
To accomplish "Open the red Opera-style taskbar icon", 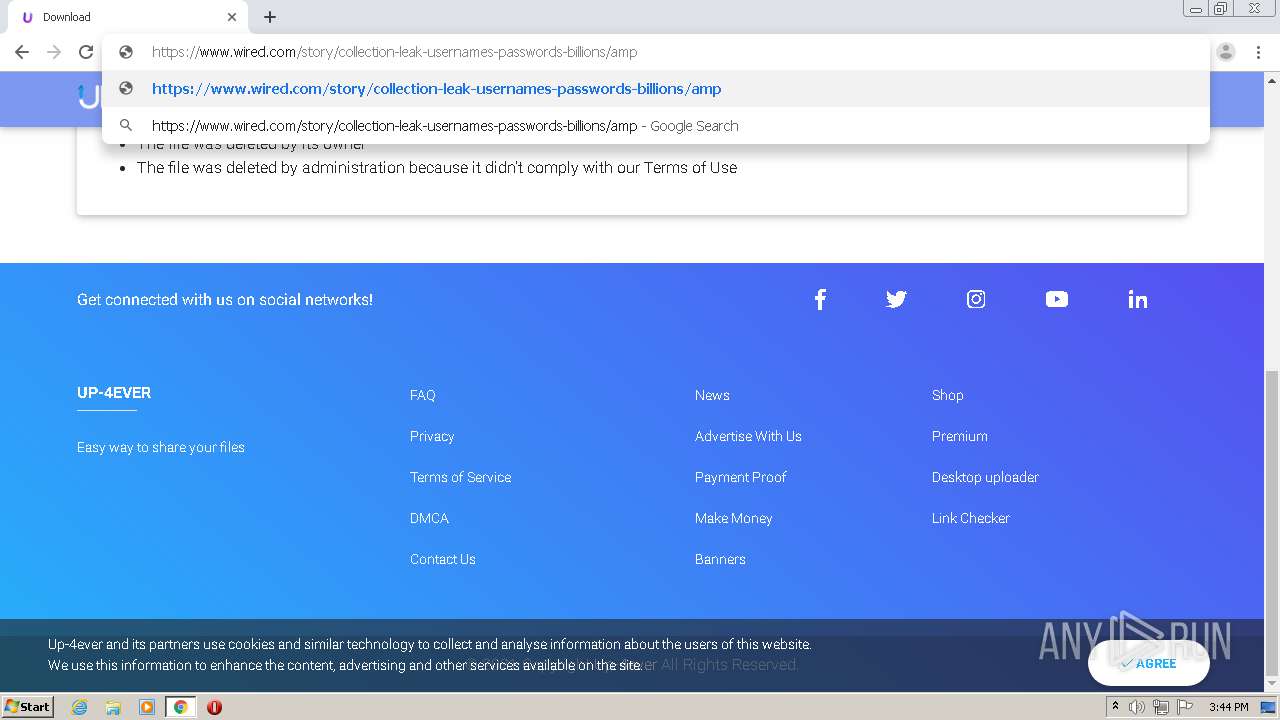I will coord(214,707).
